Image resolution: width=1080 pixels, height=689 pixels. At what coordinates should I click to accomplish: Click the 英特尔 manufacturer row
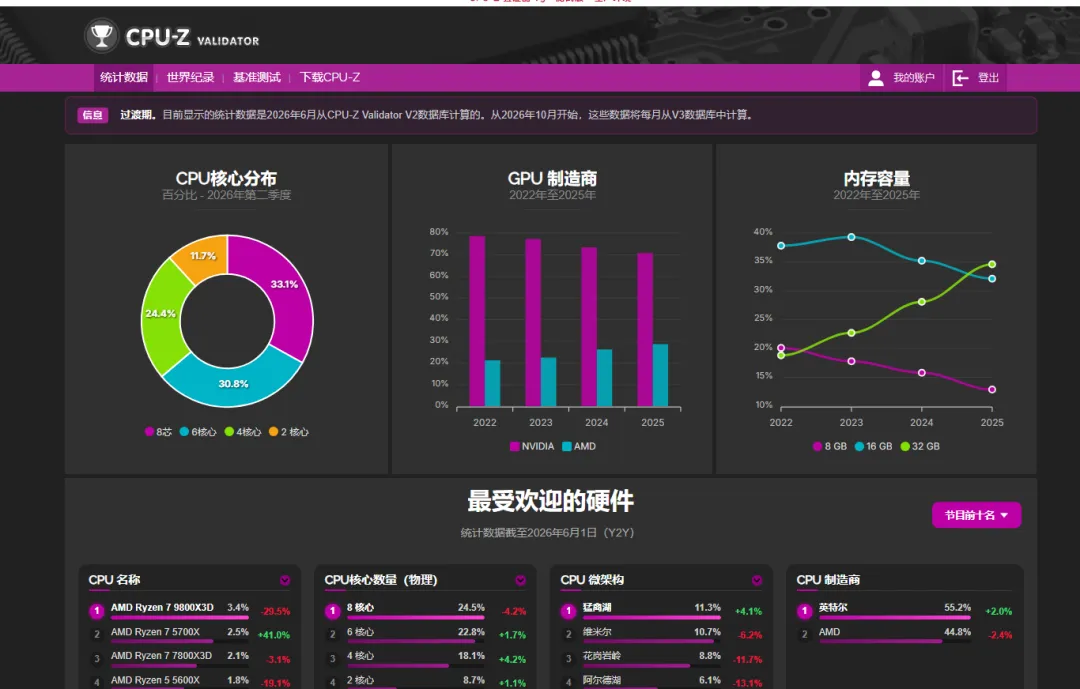904,610
